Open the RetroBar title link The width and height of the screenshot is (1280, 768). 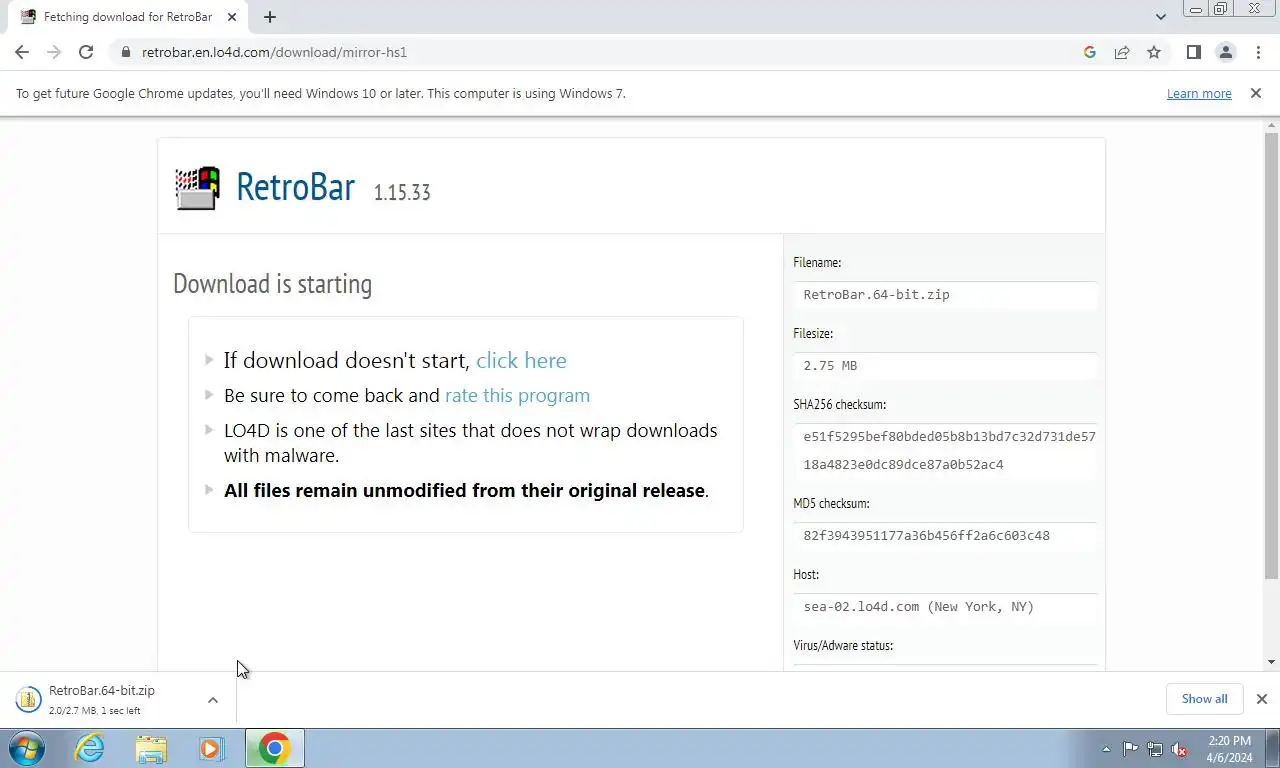[295, 187]
